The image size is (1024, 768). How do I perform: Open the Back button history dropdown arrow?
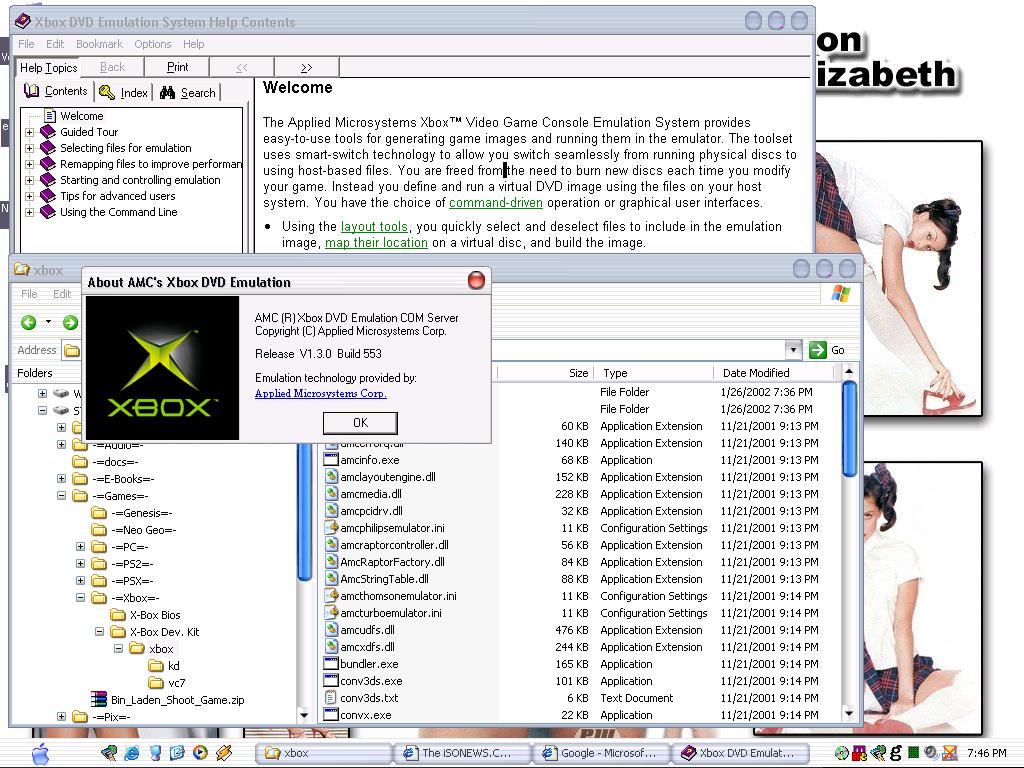(48, 322)
